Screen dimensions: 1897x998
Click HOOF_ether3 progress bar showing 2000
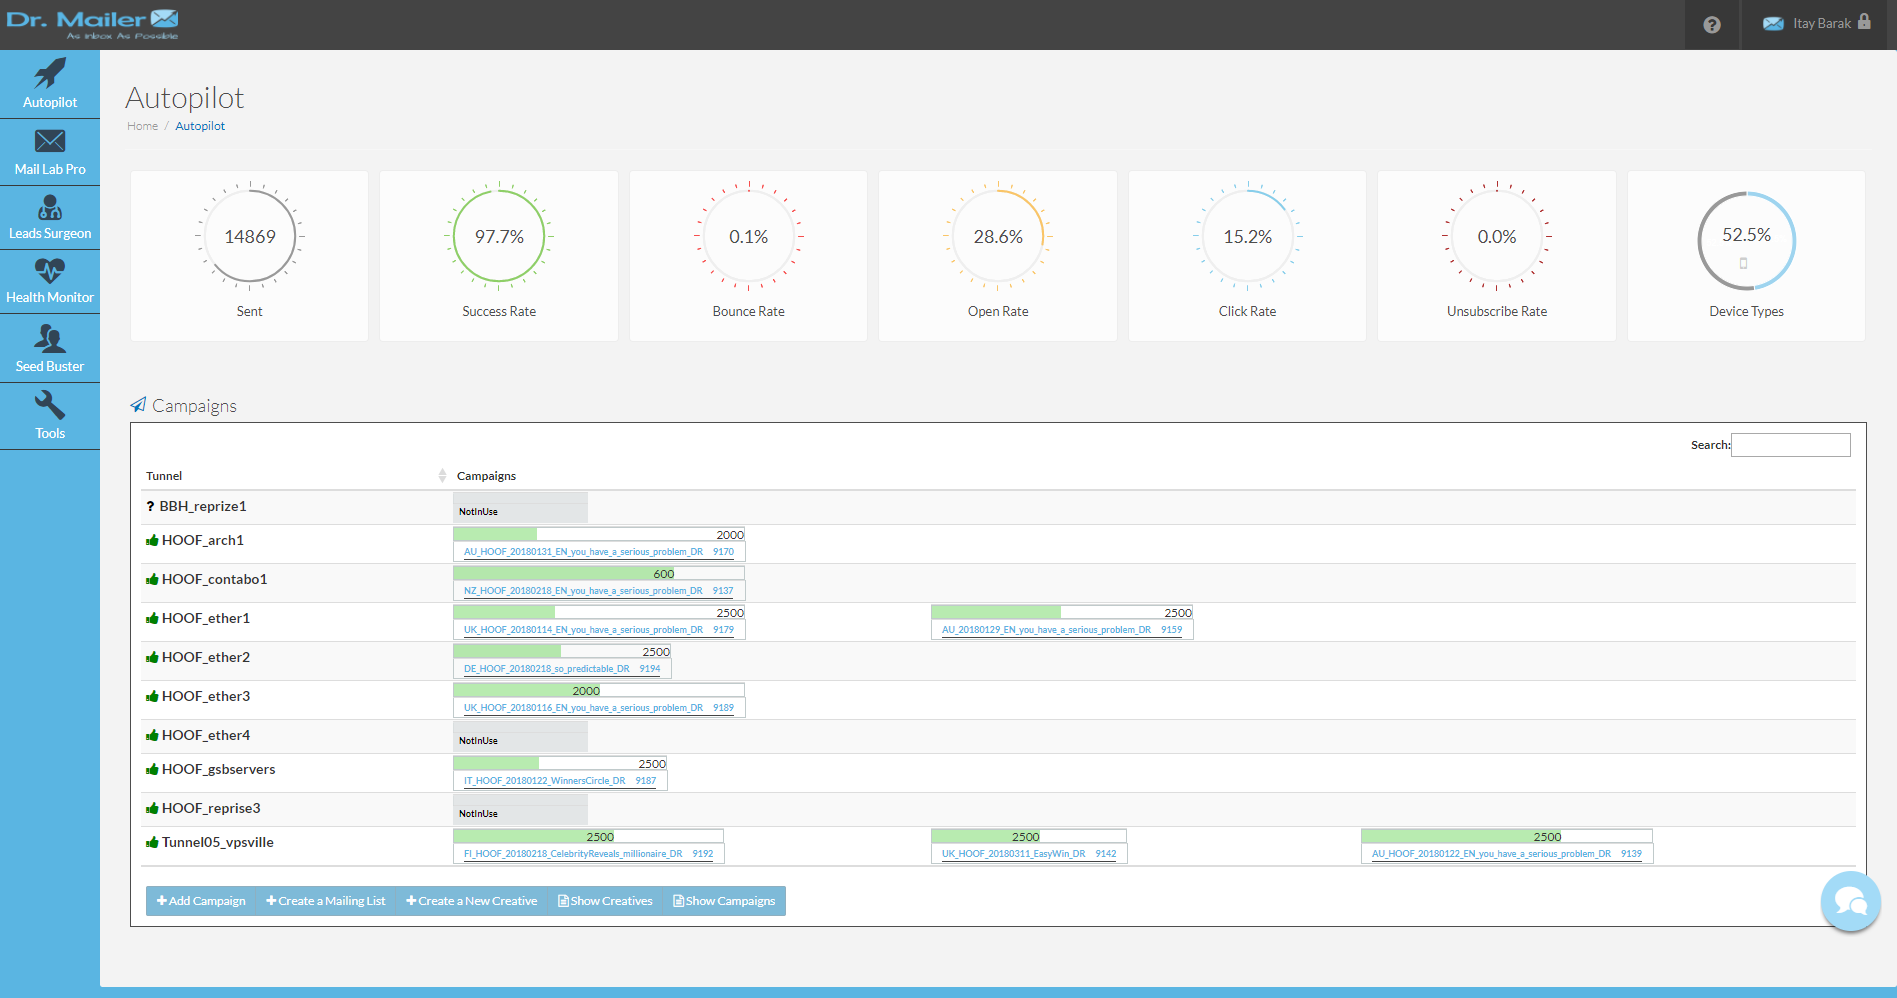click(599, 691)
